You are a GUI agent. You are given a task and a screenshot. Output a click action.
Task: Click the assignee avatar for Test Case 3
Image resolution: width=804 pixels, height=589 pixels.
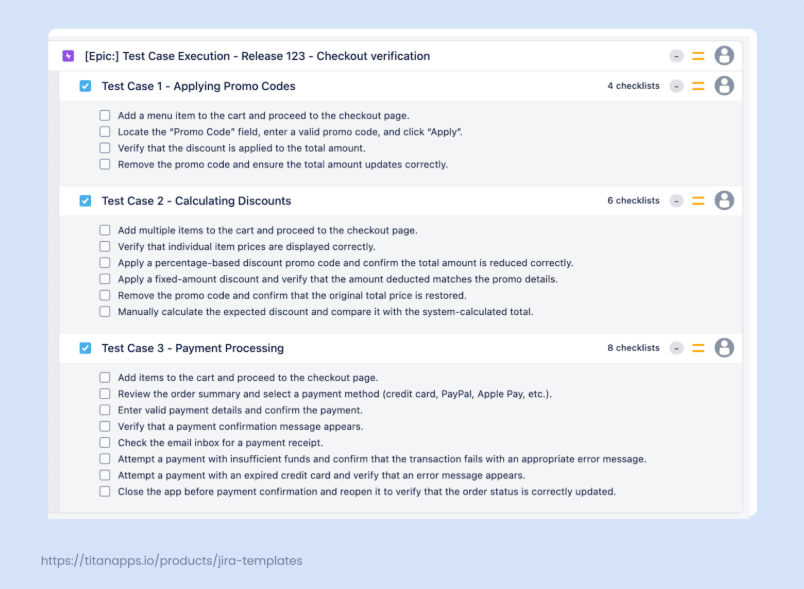coord(724,348)
